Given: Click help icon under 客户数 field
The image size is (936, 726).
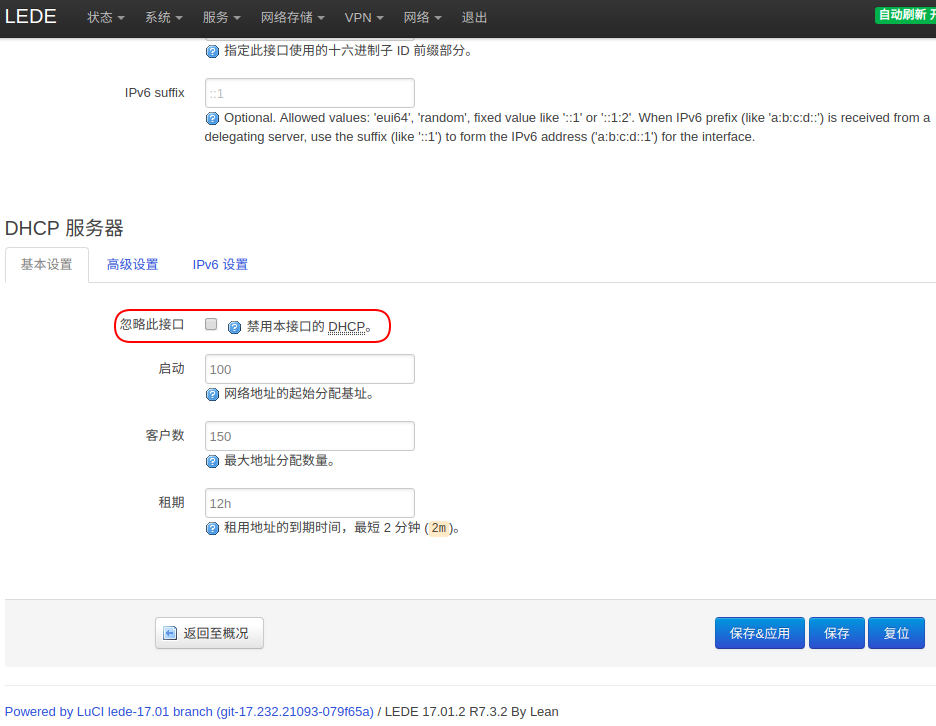Looking at the screenshot, I should point(212,461).
